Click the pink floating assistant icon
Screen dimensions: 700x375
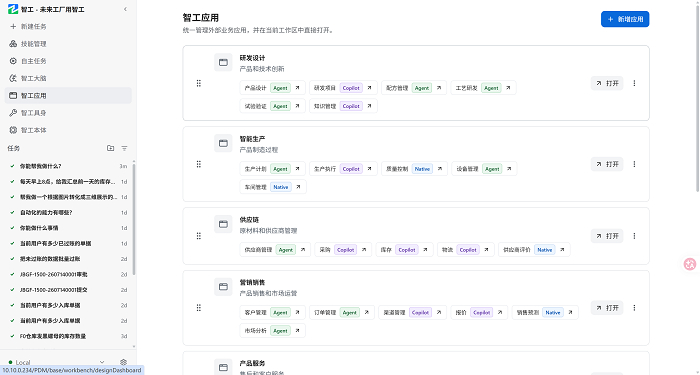690,264
